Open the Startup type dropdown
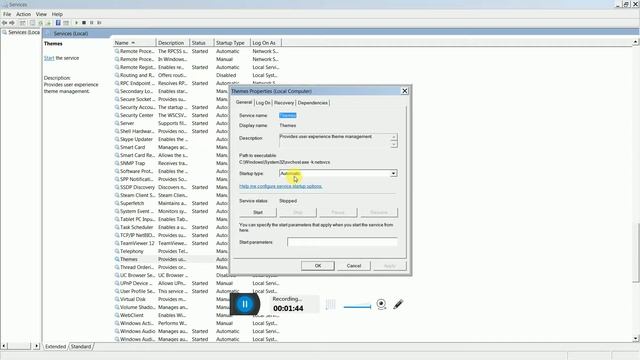Image resolution: width=640 pixels, height=360 pixels. 393,173
